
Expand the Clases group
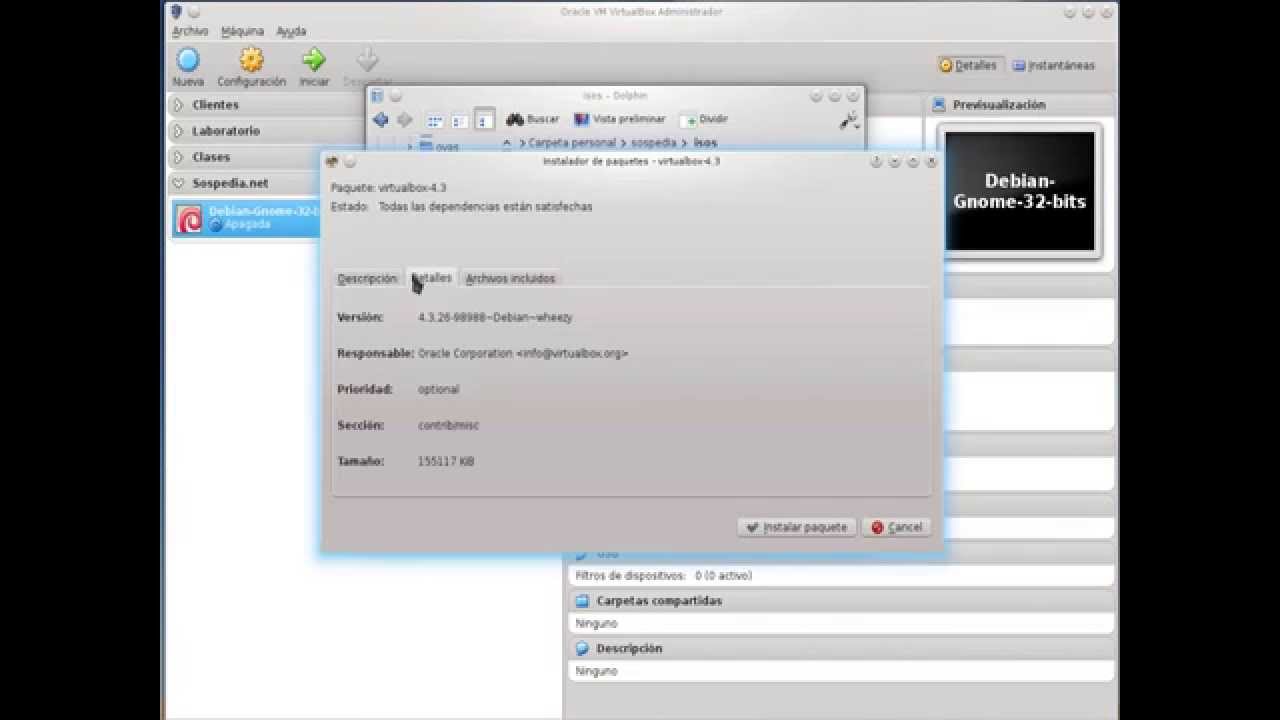[x=178, y=157]
